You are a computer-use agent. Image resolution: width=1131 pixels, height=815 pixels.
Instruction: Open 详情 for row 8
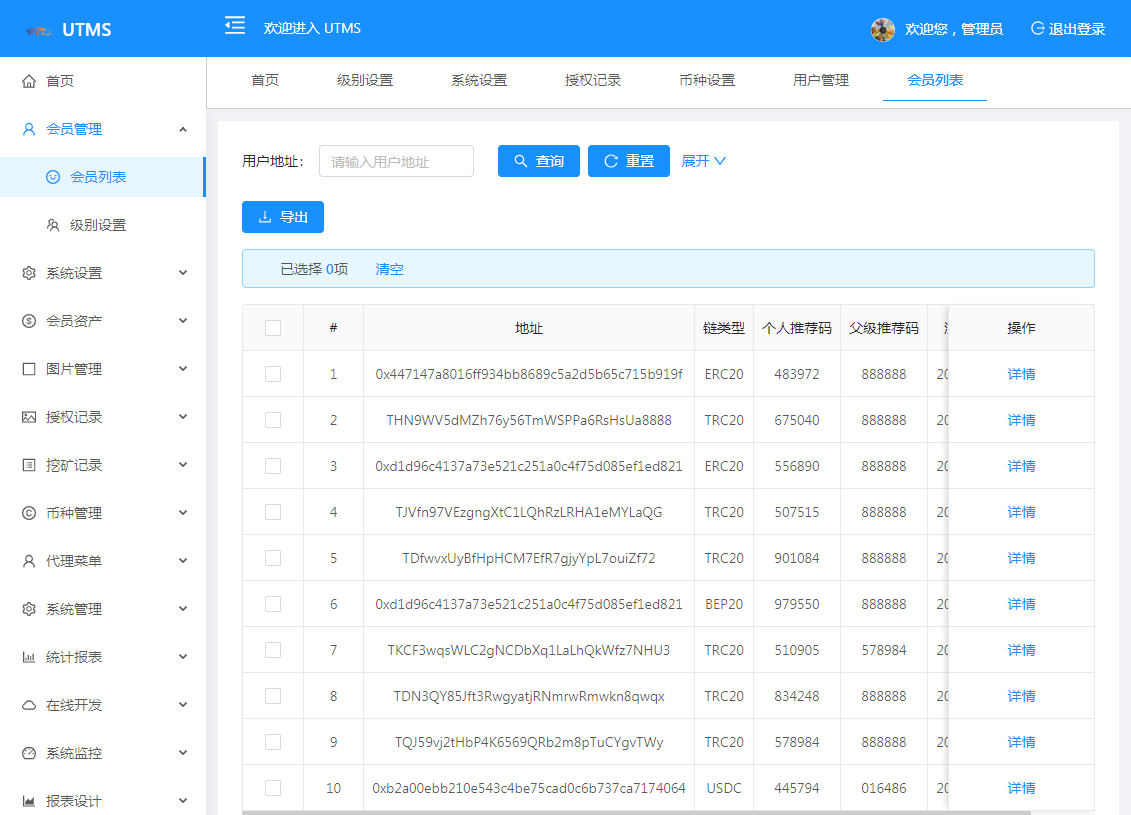pyautogui.click(x=1021, y=696)
